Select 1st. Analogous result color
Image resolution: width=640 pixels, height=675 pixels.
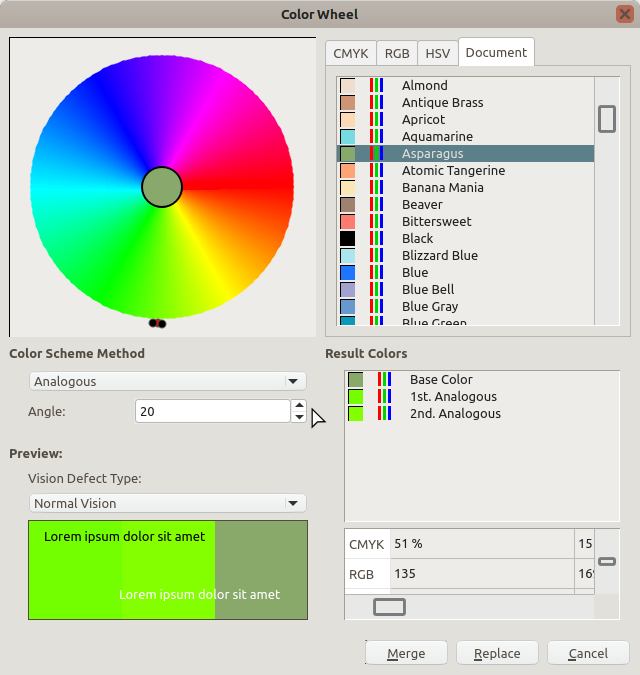click(452, 397)
